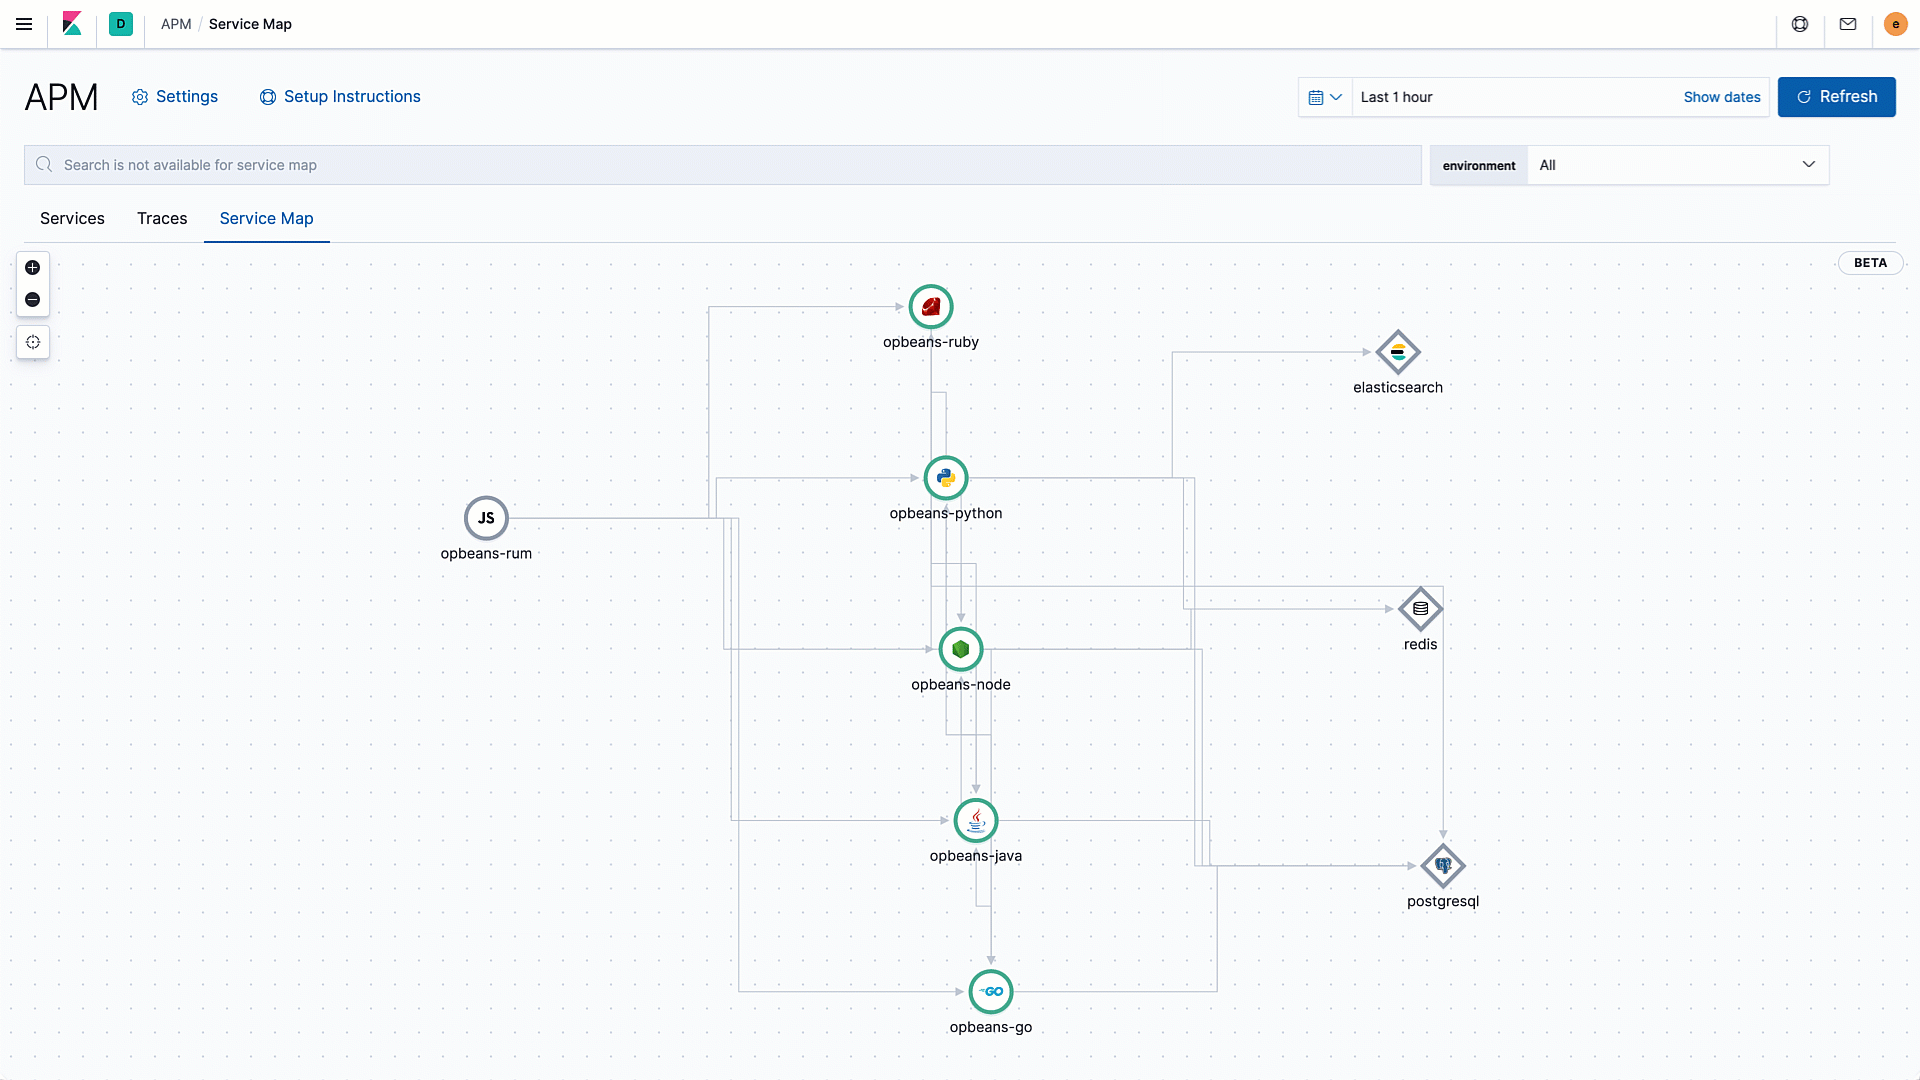This screenshot has width=1920, height=1080.
Task: Click the zoom in control
Action: (x=32, y=266)
